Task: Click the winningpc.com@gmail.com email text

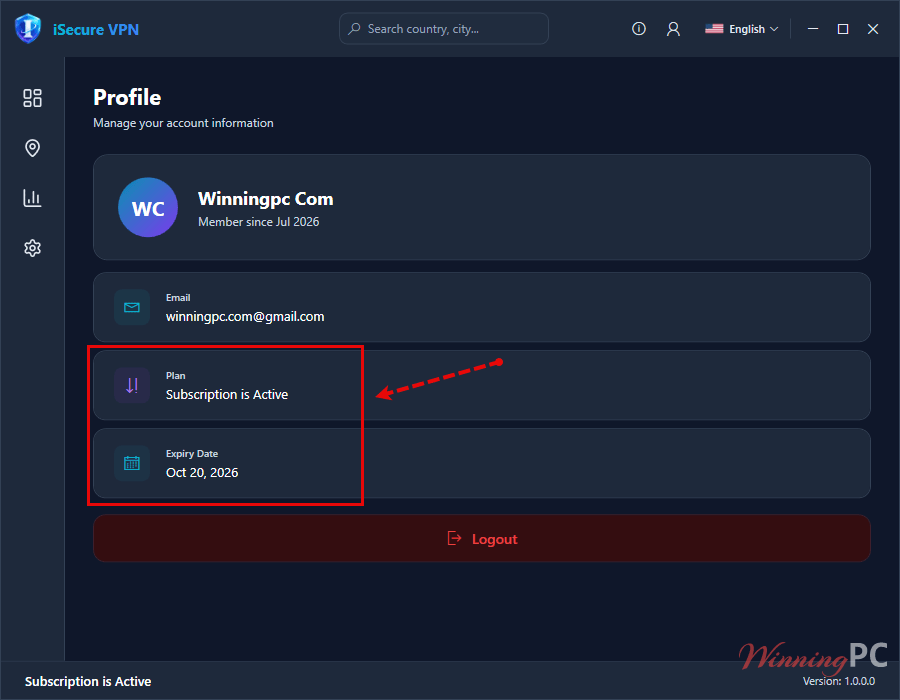Action: (245, 317)
